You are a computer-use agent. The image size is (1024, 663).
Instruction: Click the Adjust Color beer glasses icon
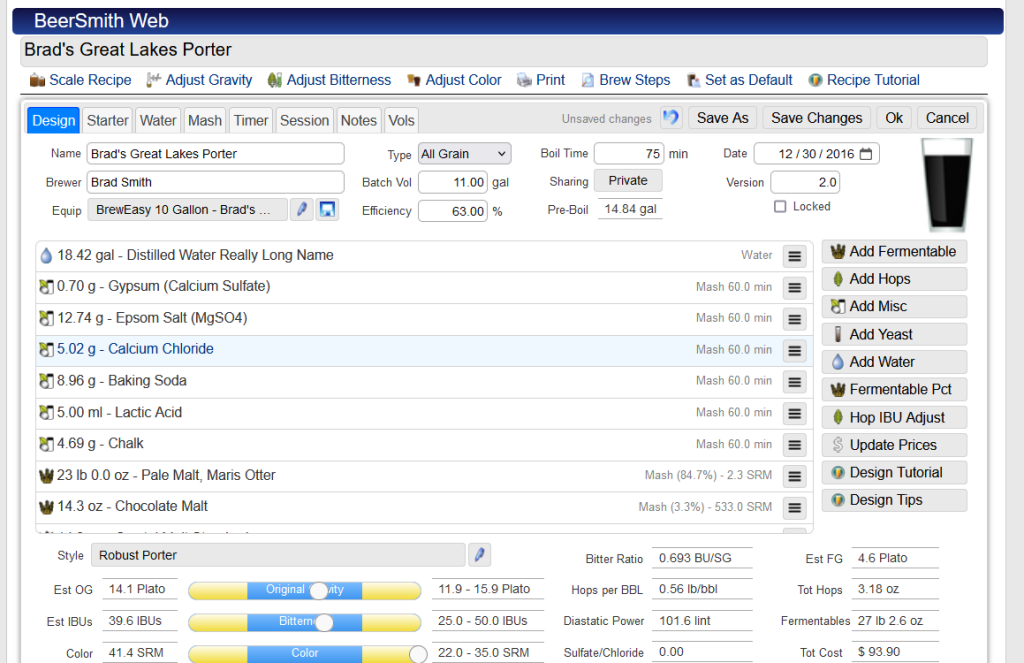413,80
